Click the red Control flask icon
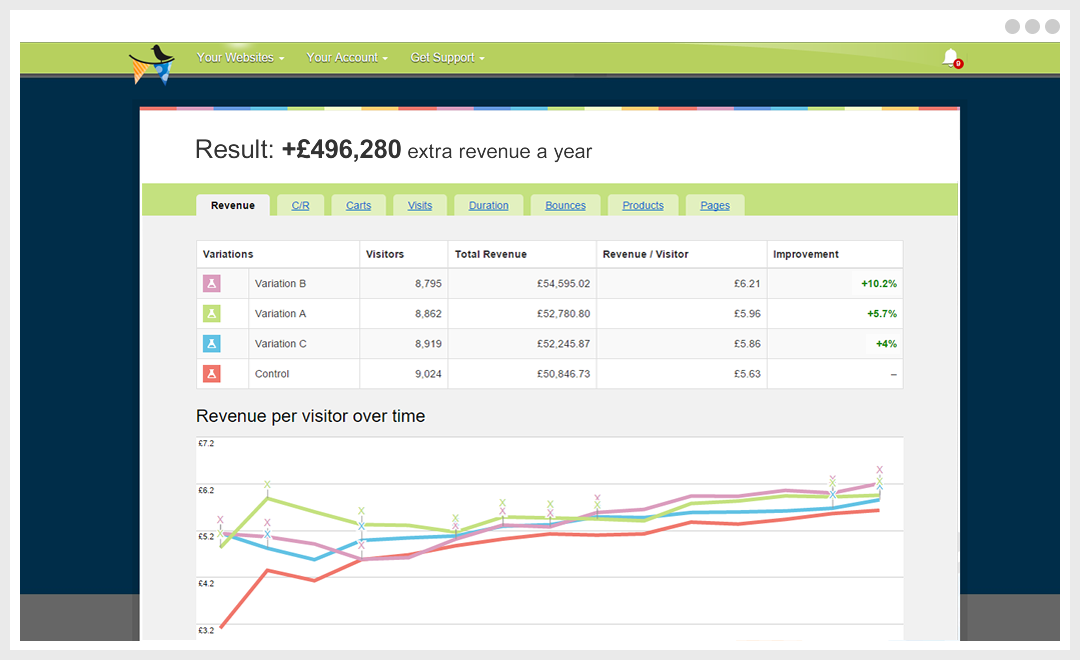 coord(211,373)
